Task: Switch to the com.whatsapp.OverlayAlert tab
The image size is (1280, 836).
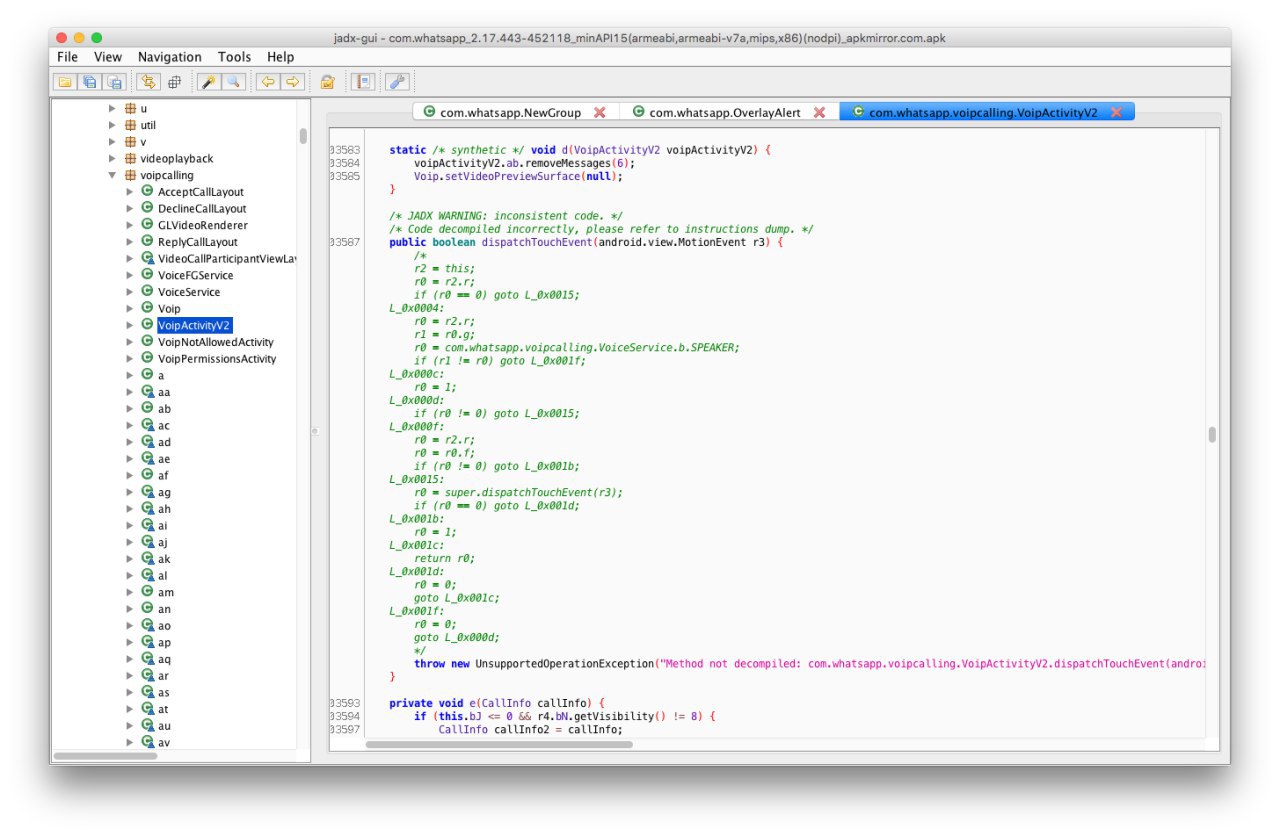Action: coord(729,112)
